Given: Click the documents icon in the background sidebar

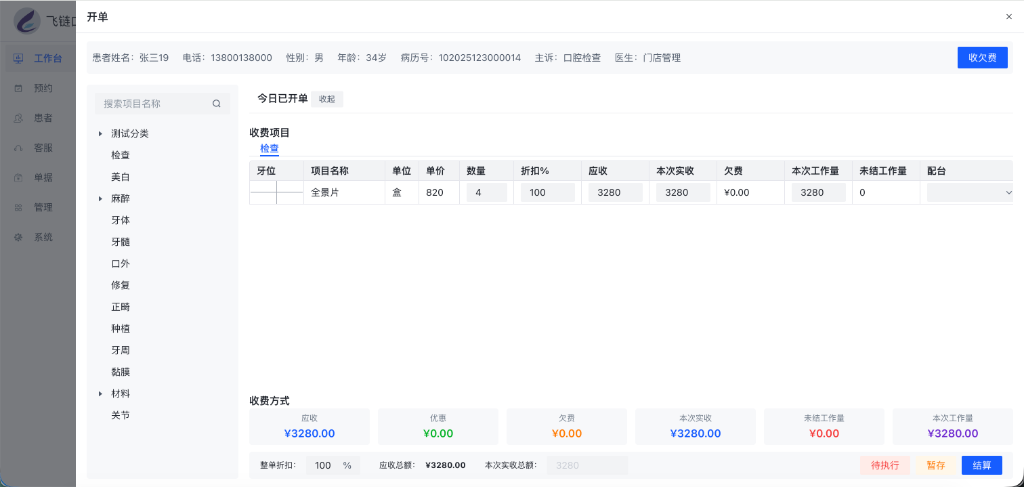Looking at the screenshot, I should point(18,178).
